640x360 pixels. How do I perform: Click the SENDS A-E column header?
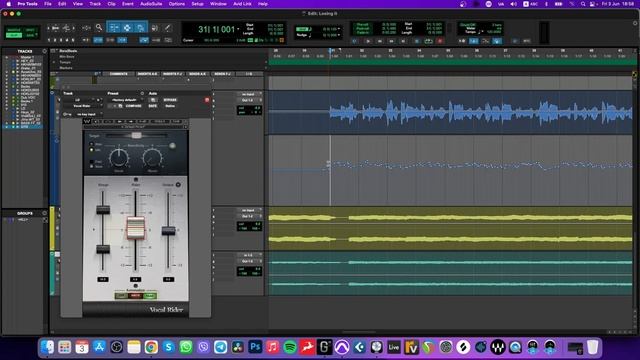198,74
